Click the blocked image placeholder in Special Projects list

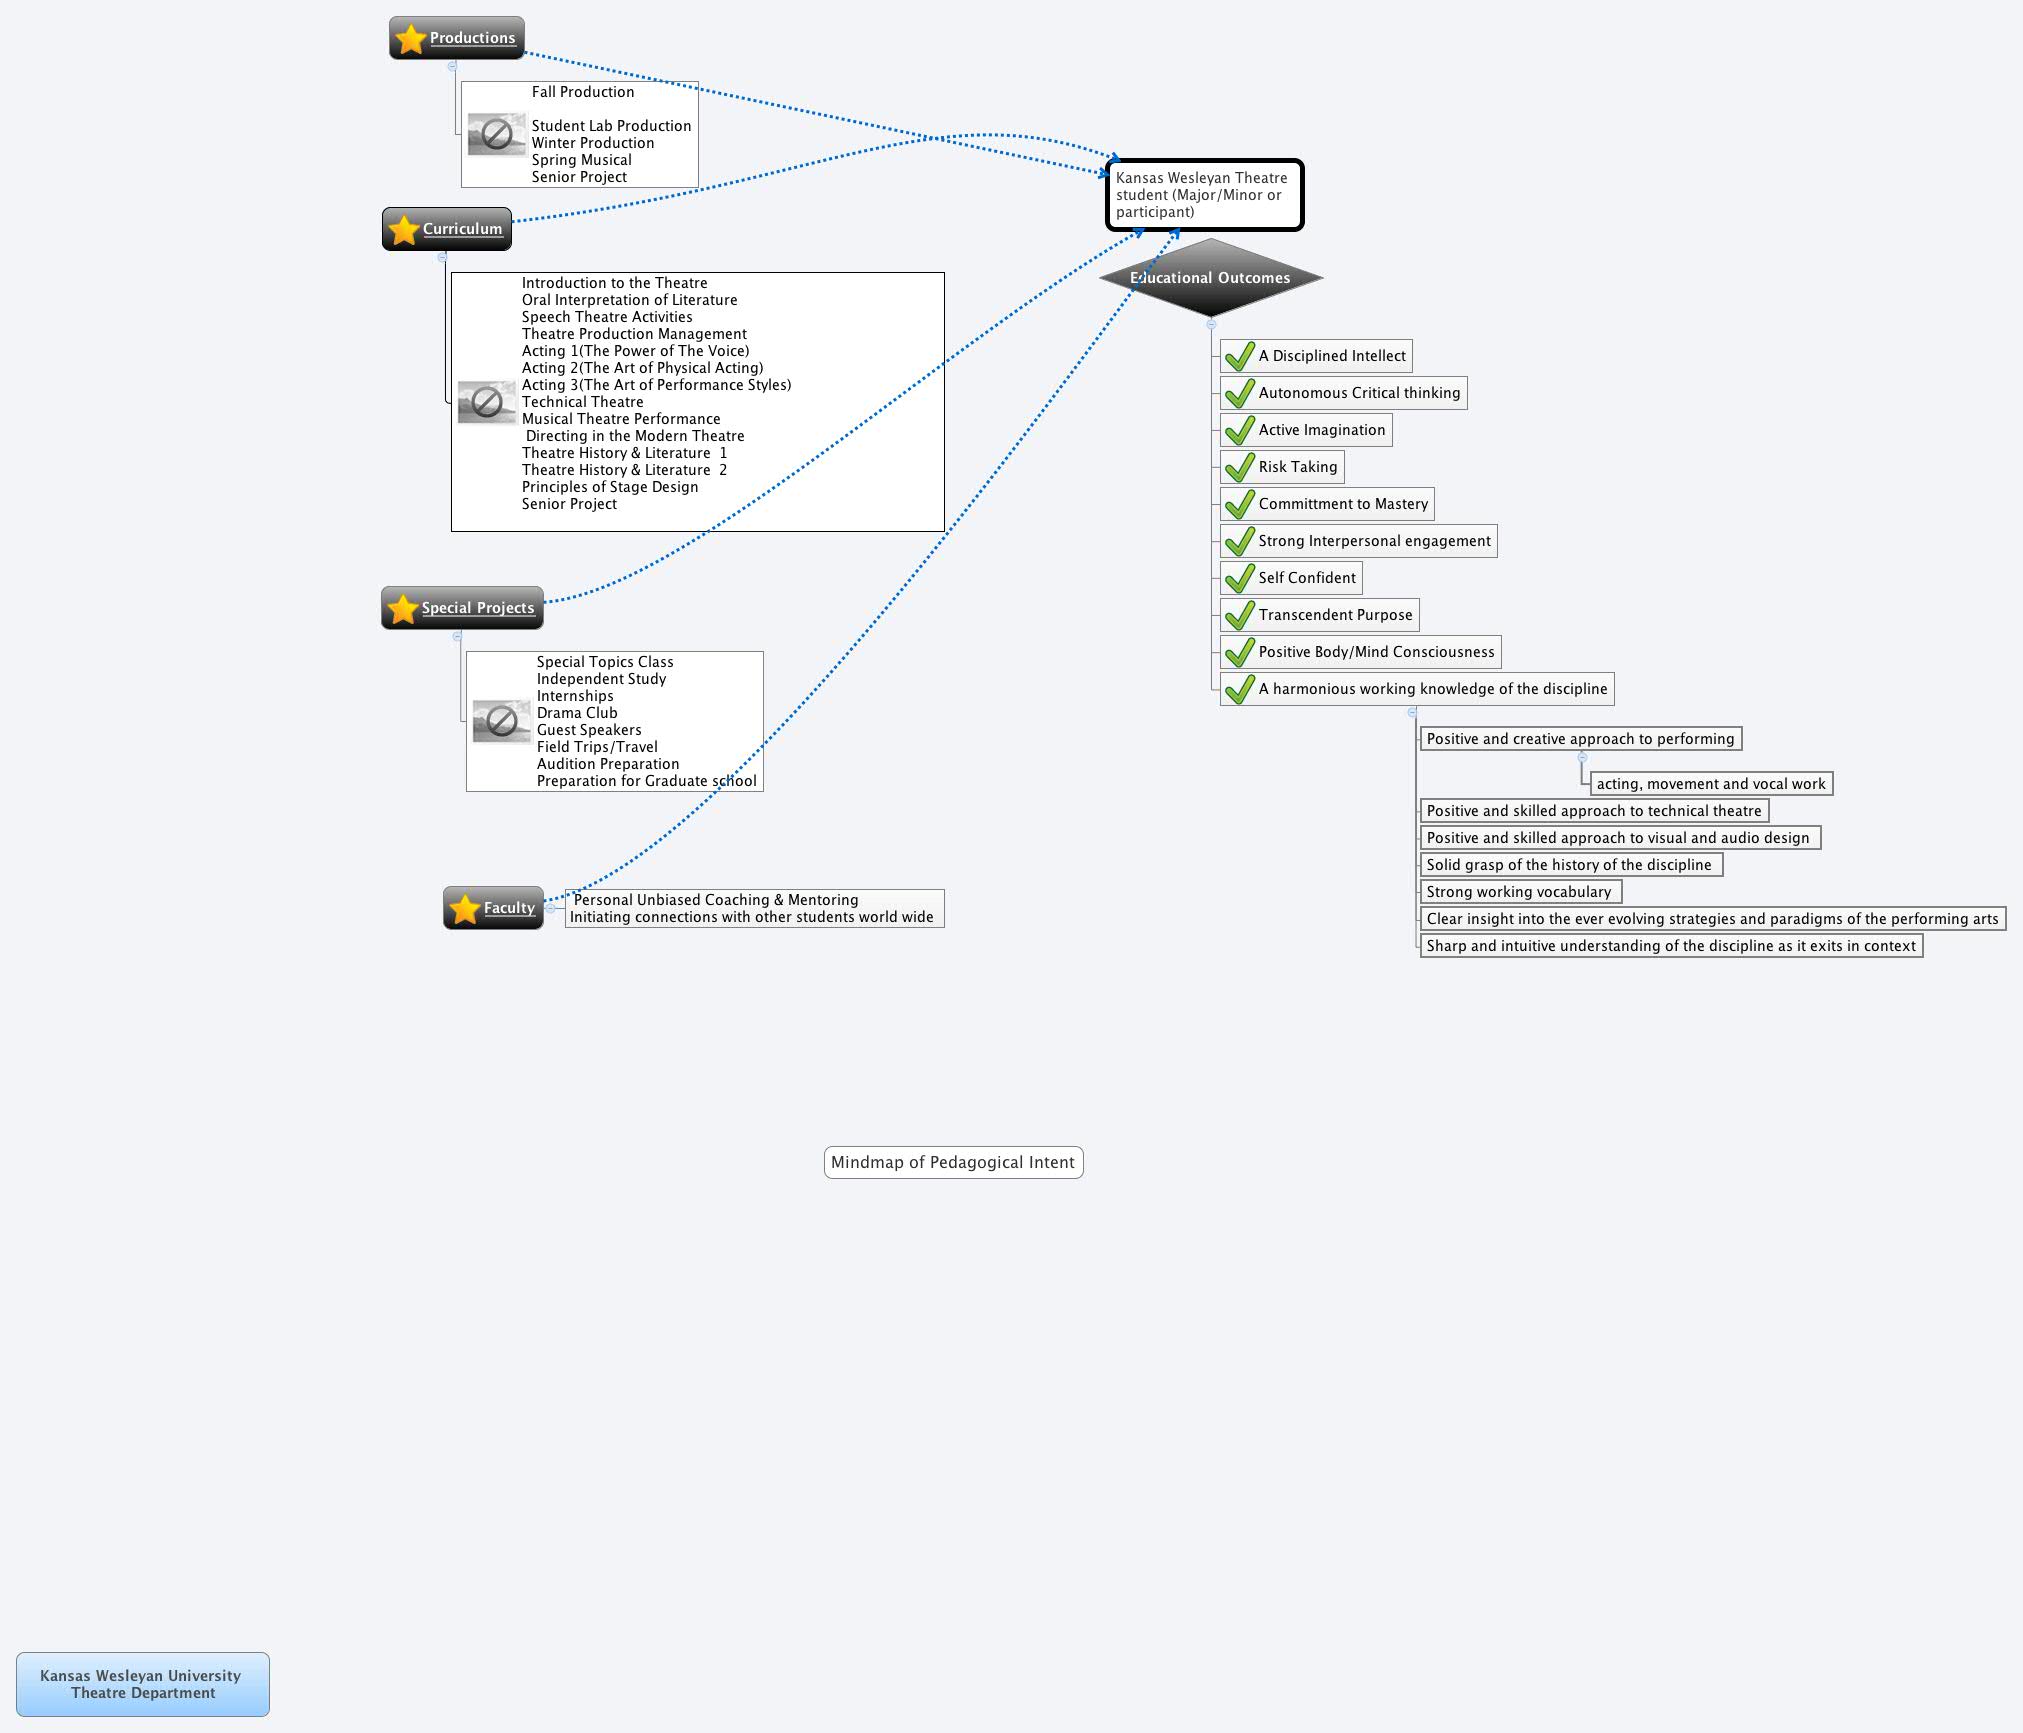502,721
